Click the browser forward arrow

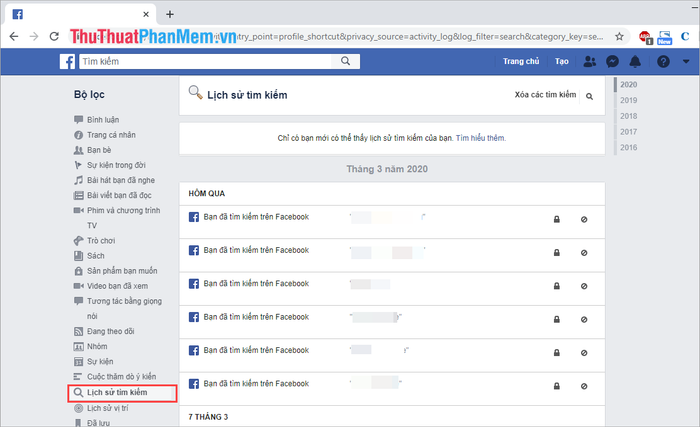34,37
